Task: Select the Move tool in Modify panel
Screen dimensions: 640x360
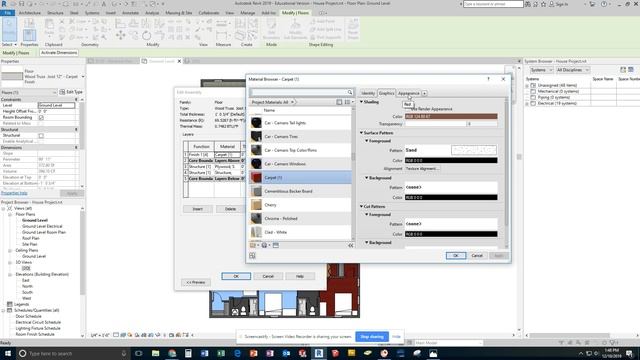Action: click(x=120, y=36)
